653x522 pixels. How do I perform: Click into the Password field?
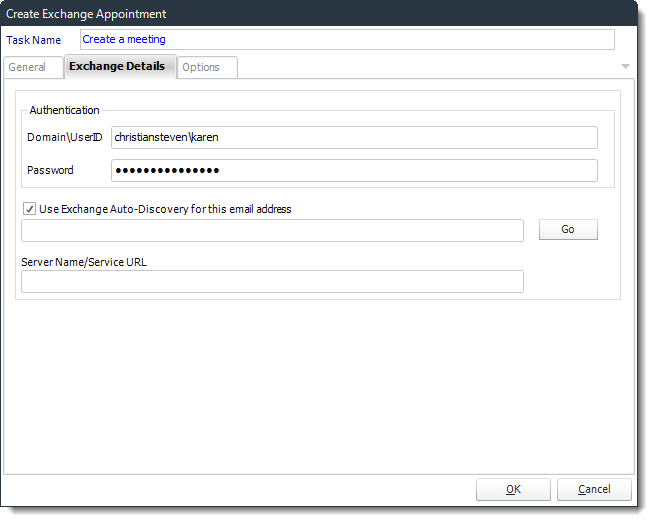point(354,170)
